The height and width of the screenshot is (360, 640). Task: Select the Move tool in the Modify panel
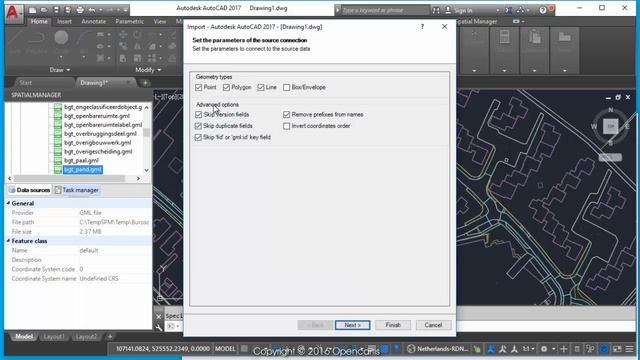point(123,35)
